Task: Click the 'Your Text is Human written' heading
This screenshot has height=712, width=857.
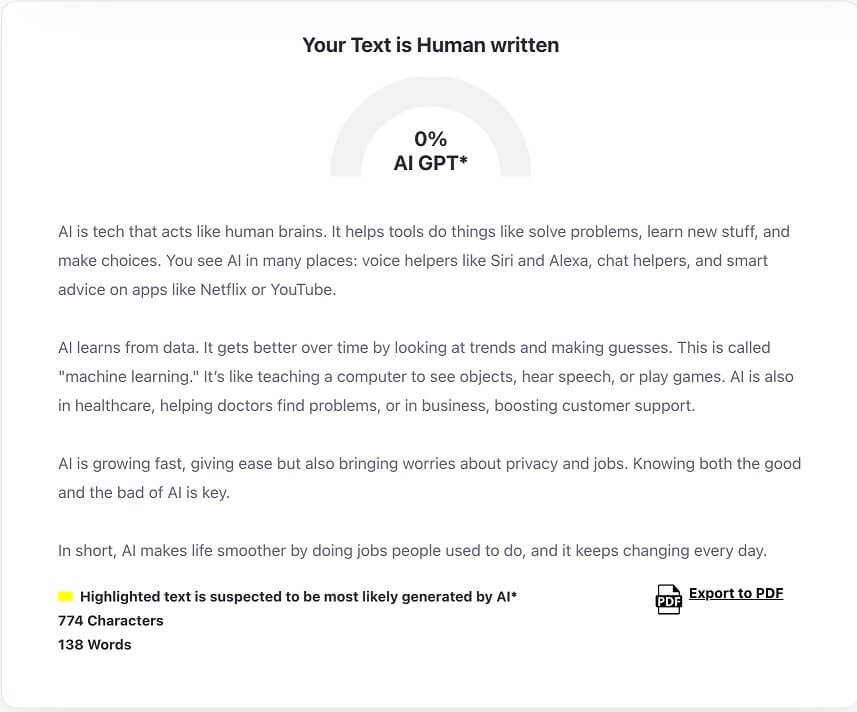Action: tap(430, 45)
